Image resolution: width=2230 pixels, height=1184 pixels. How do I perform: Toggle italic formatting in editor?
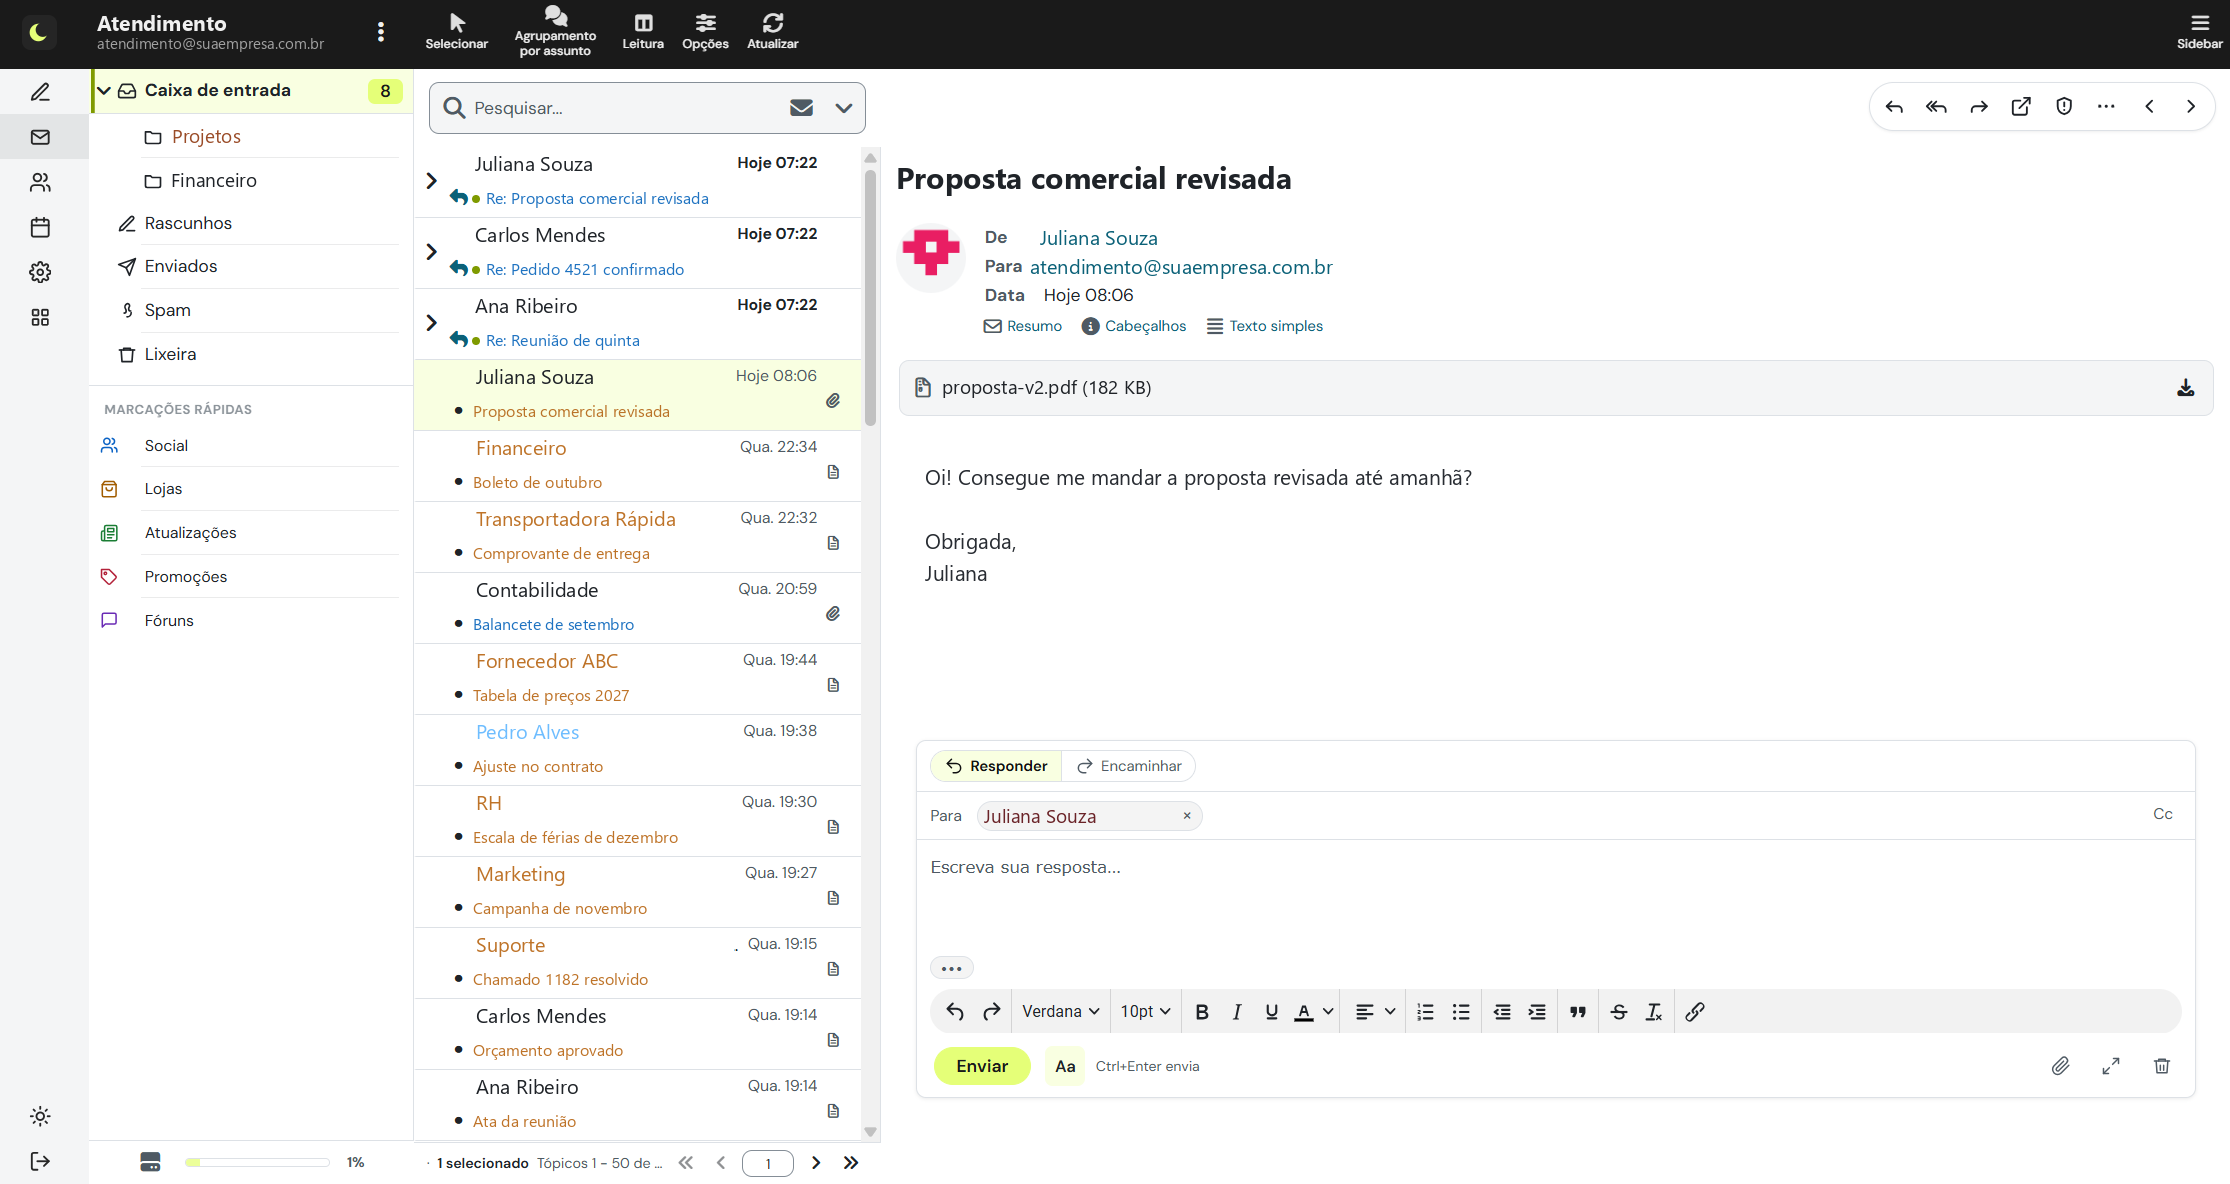[x=1237, y=1012]
